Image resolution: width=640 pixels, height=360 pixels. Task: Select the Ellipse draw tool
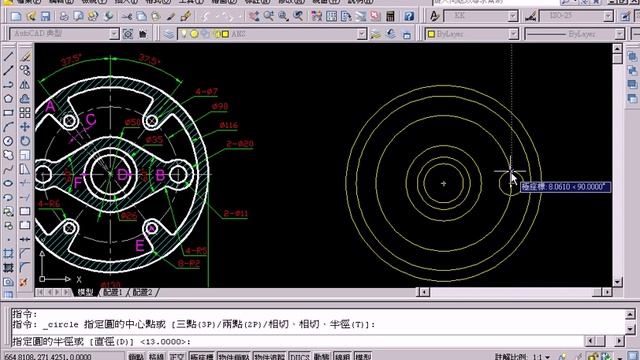[x=8, y=183]
